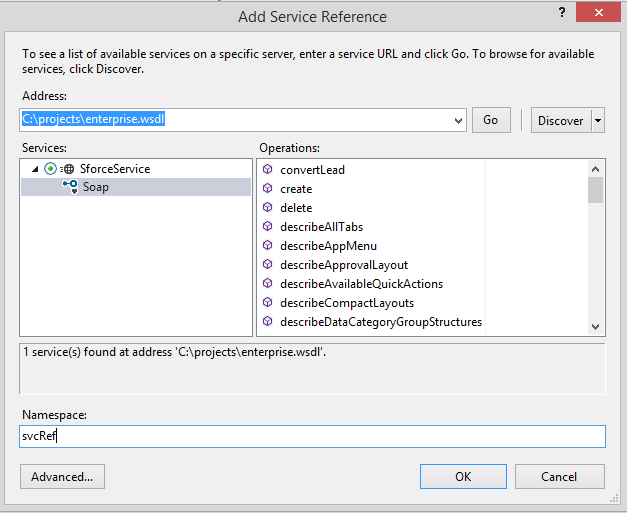
Task: Click the SforceService globe icon
Action: [x=67, y=169]
